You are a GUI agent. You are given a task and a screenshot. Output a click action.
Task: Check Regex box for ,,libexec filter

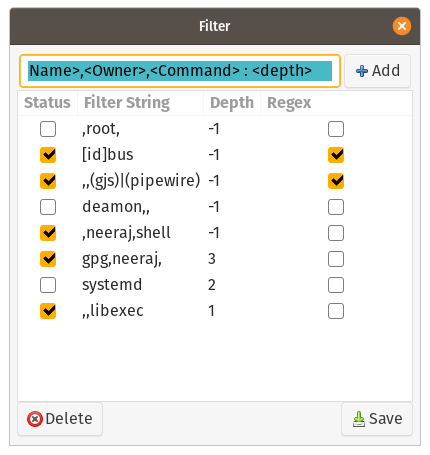pos(336,311)
